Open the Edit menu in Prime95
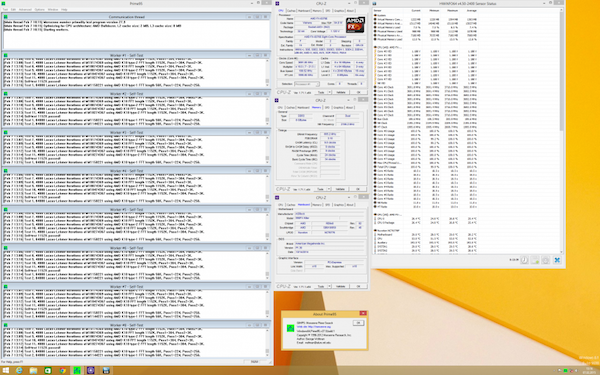The width and height of the screenshot is (600, 375). pos(13,9)
